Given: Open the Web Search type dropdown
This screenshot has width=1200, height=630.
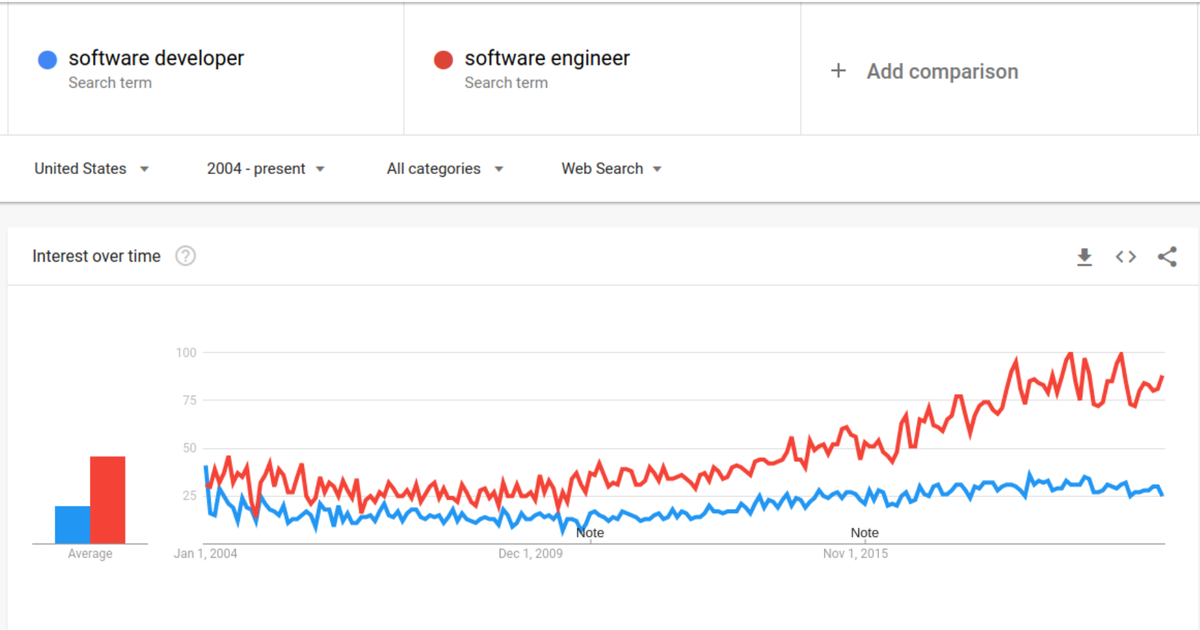Looking at the screenshot, I should click(x=603, y=169).
